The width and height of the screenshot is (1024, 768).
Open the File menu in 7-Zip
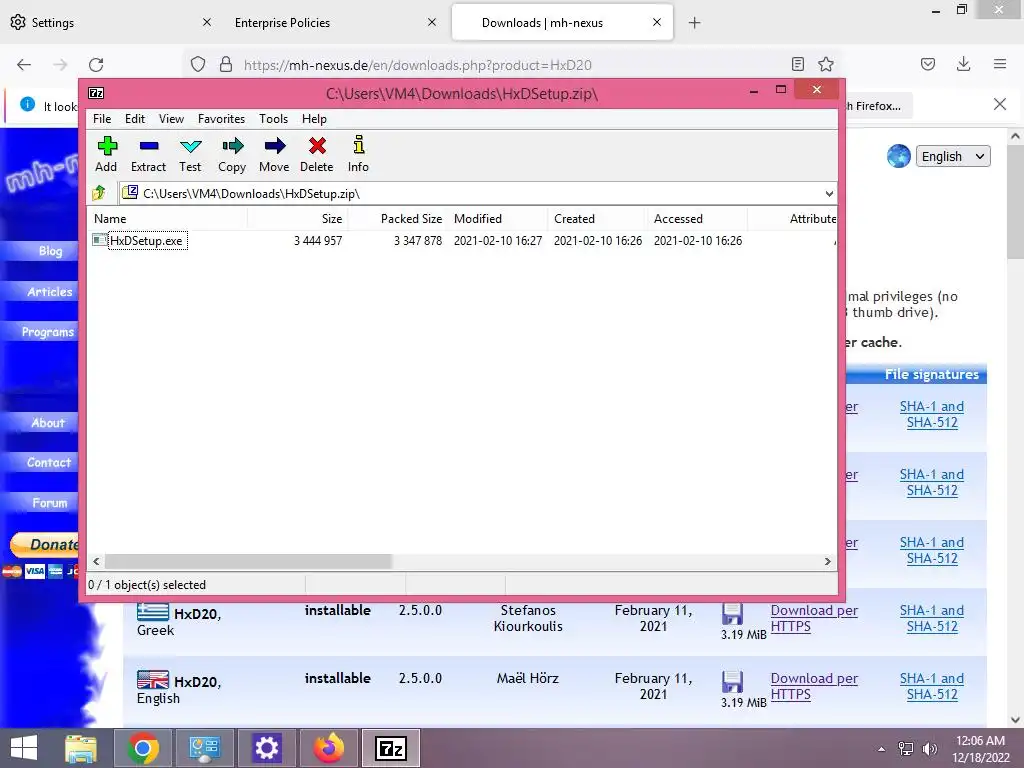pos(102,119)
